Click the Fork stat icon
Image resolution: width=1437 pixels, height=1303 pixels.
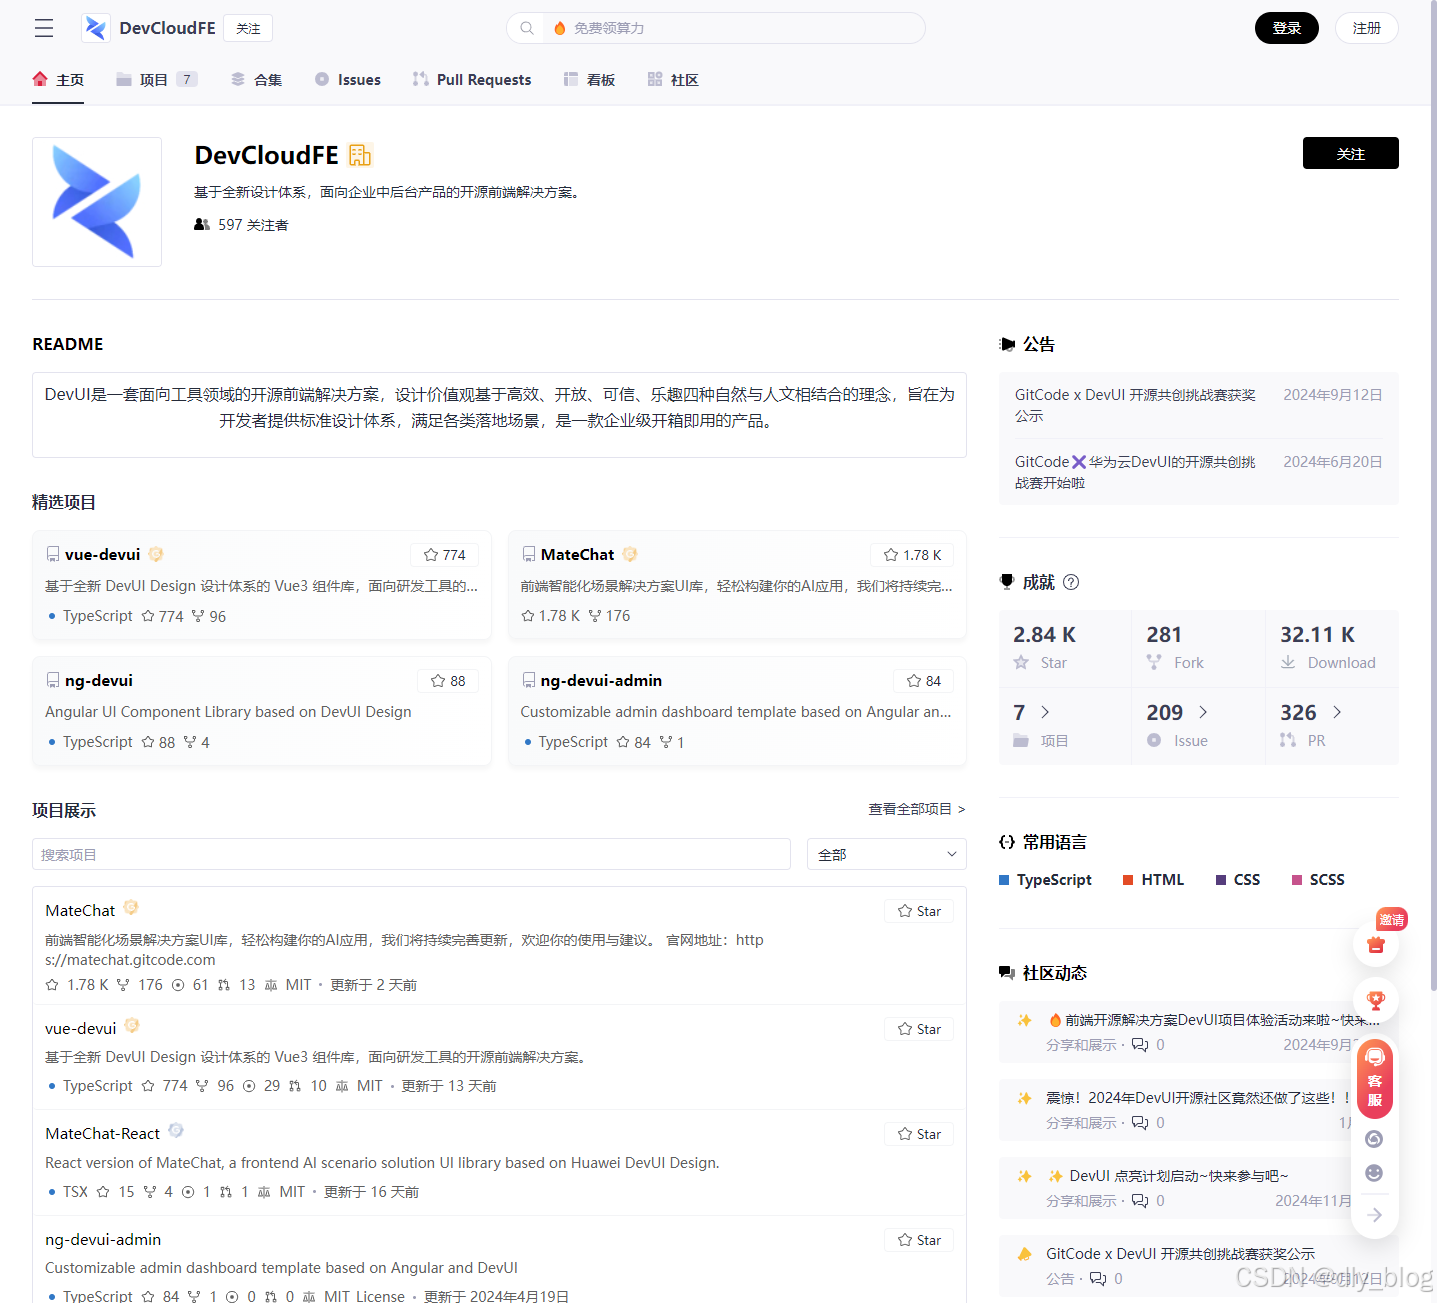(1154, 662)
